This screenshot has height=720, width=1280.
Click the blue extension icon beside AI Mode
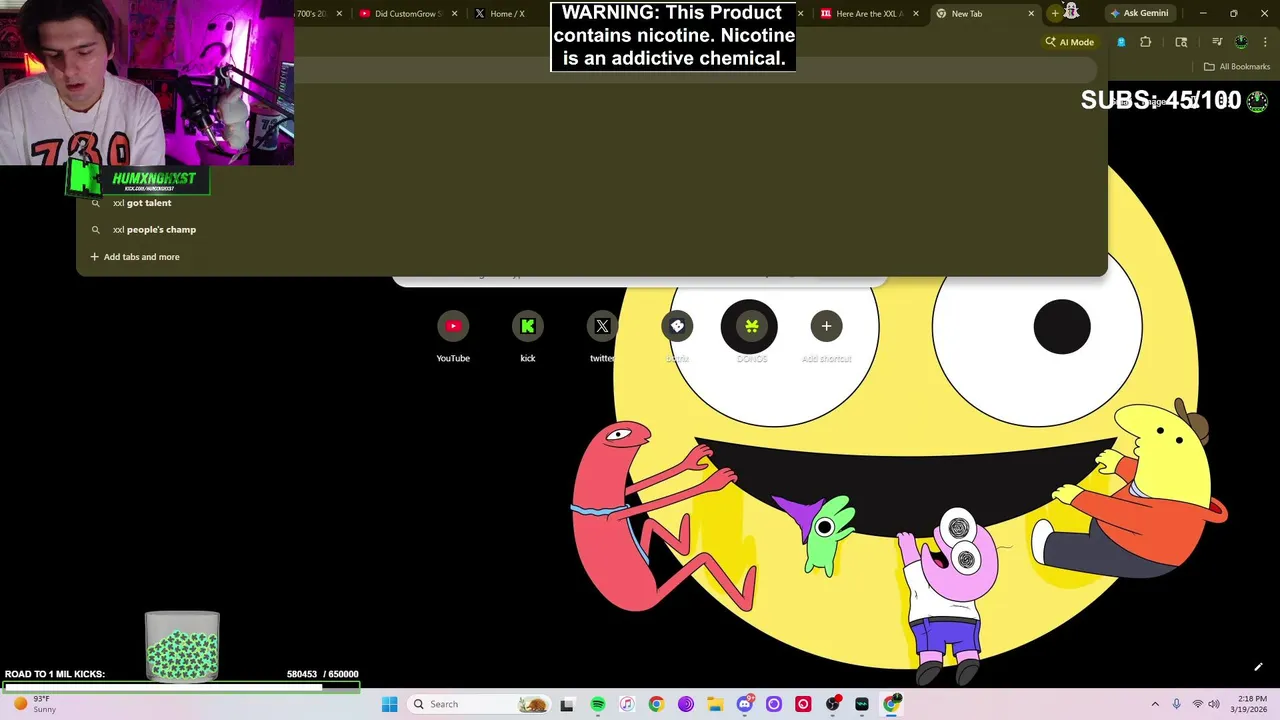pos(1121,42)
